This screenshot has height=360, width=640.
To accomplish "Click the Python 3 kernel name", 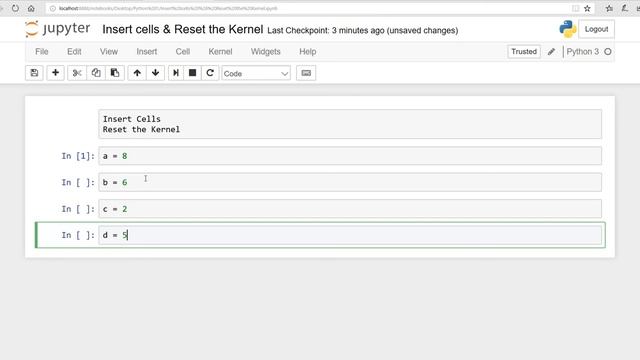I will pos(582,52).
